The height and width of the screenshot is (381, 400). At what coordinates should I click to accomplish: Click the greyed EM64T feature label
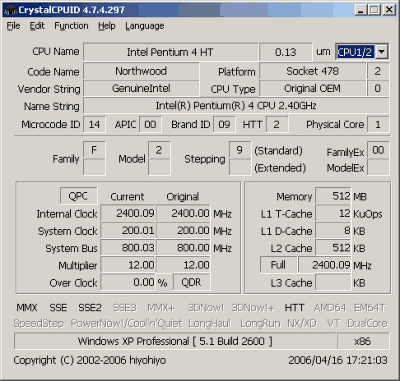(369, 308)
